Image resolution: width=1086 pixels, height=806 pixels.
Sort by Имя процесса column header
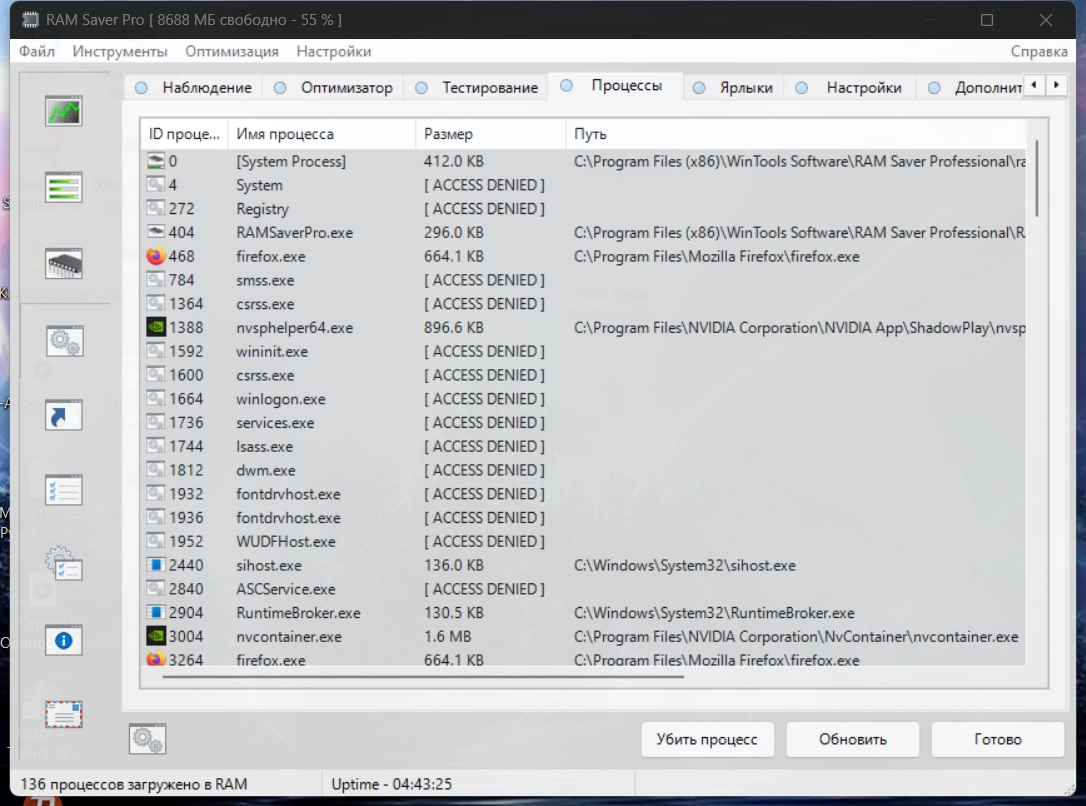point(322,134)
